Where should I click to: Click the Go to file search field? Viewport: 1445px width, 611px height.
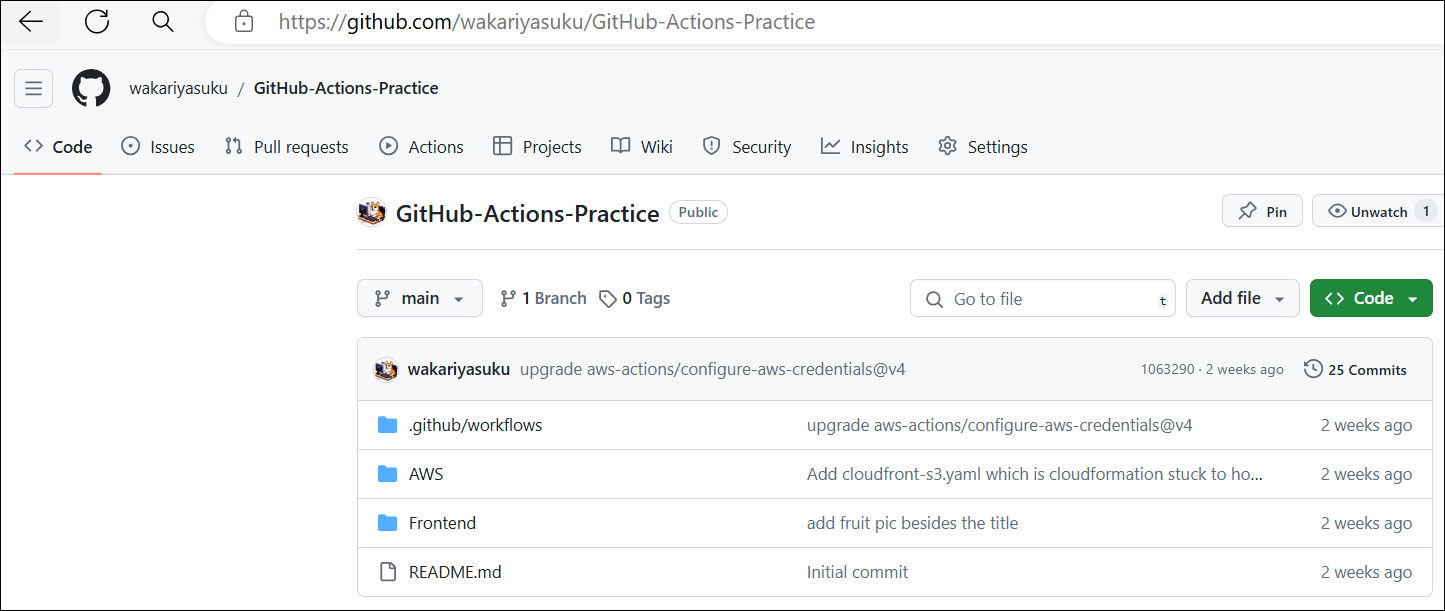click(x=1043, y=298)
